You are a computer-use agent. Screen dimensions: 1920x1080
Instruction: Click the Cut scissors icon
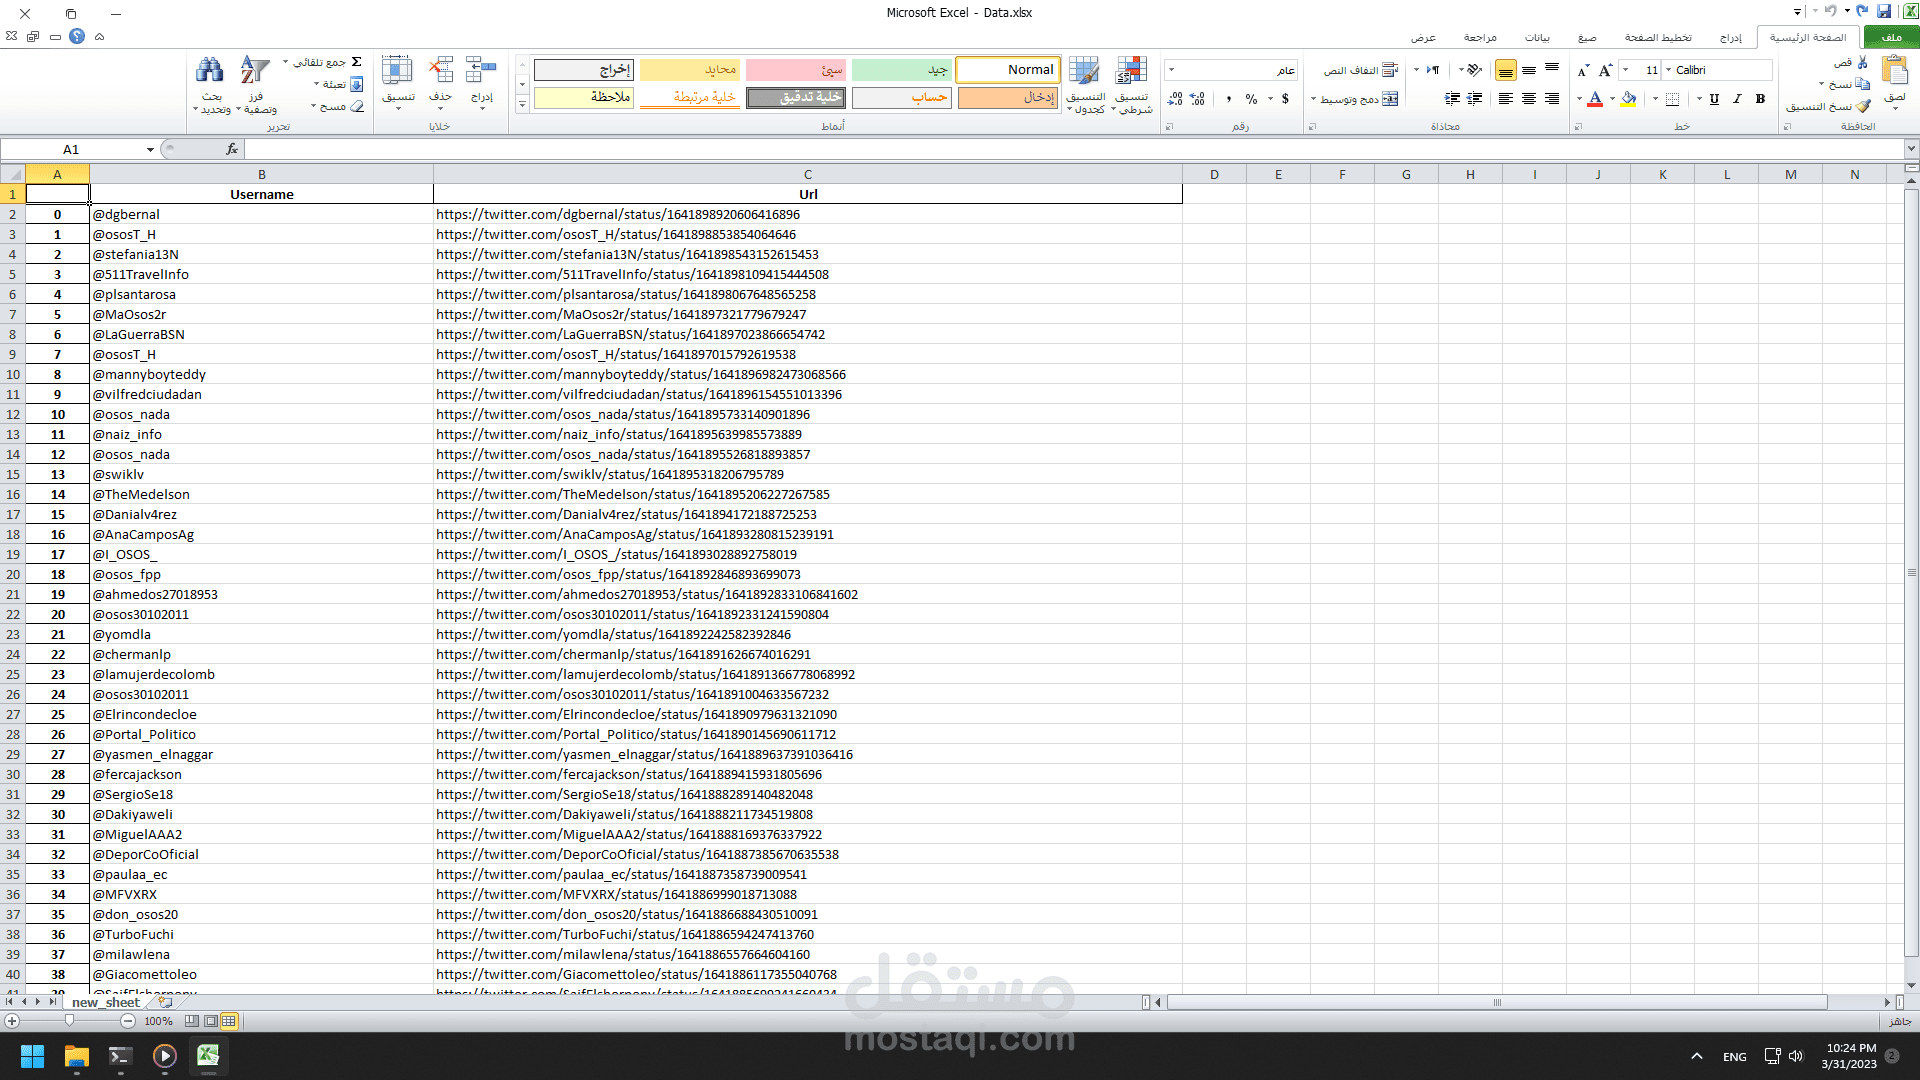point(1862,62)
